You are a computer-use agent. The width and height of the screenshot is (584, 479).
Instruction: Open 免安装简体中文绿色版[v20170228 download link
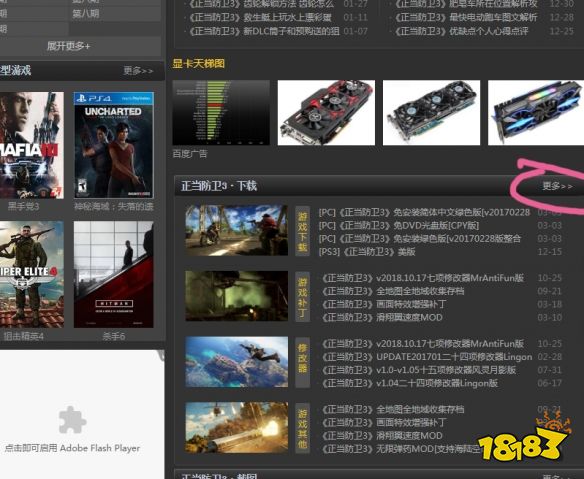tap(424, 213)
